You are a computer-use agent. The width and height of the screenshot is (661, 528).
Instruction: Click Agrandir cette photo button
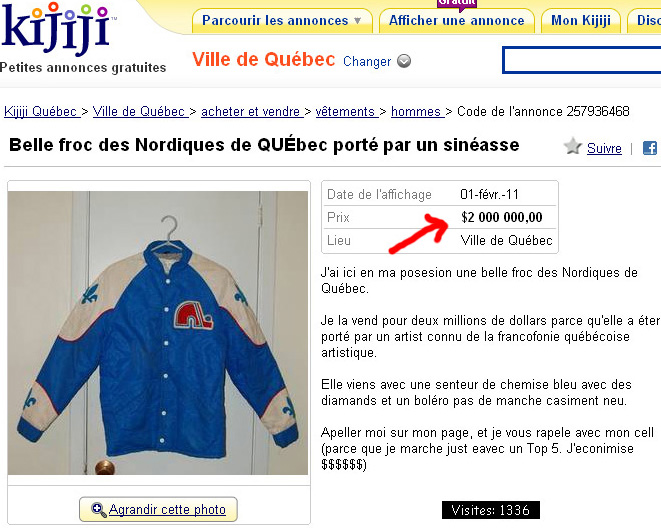(x=158, y=509)
